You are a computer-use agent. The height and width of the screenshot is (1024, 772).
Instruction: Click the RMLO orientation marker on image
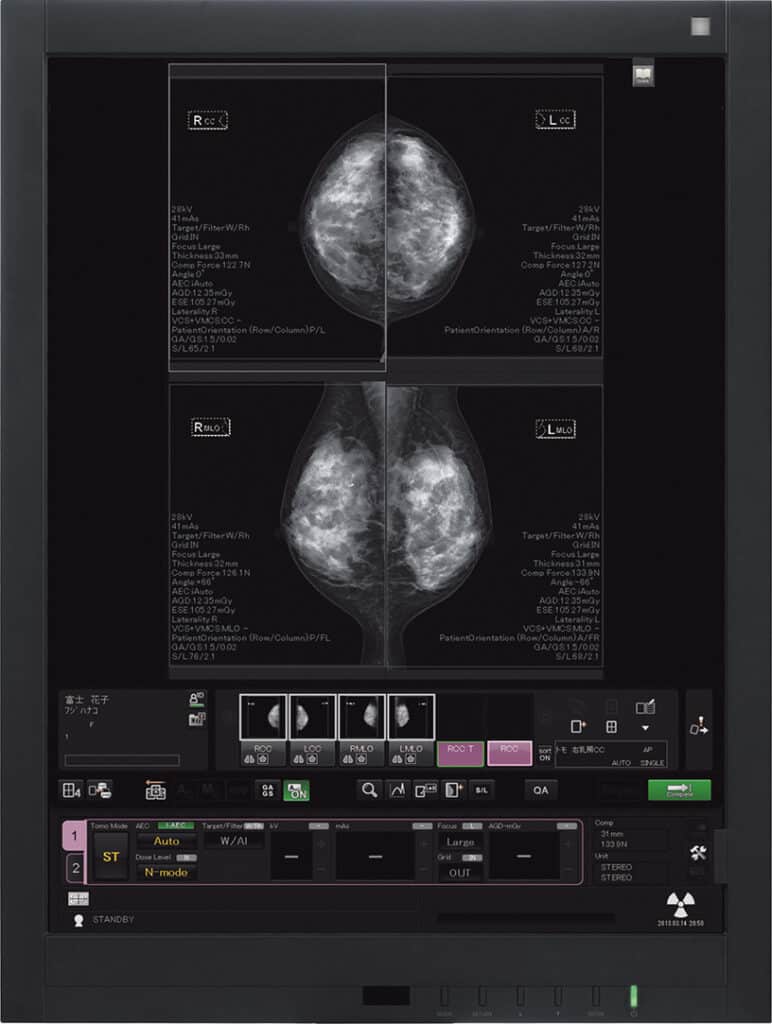coord(210,427)
